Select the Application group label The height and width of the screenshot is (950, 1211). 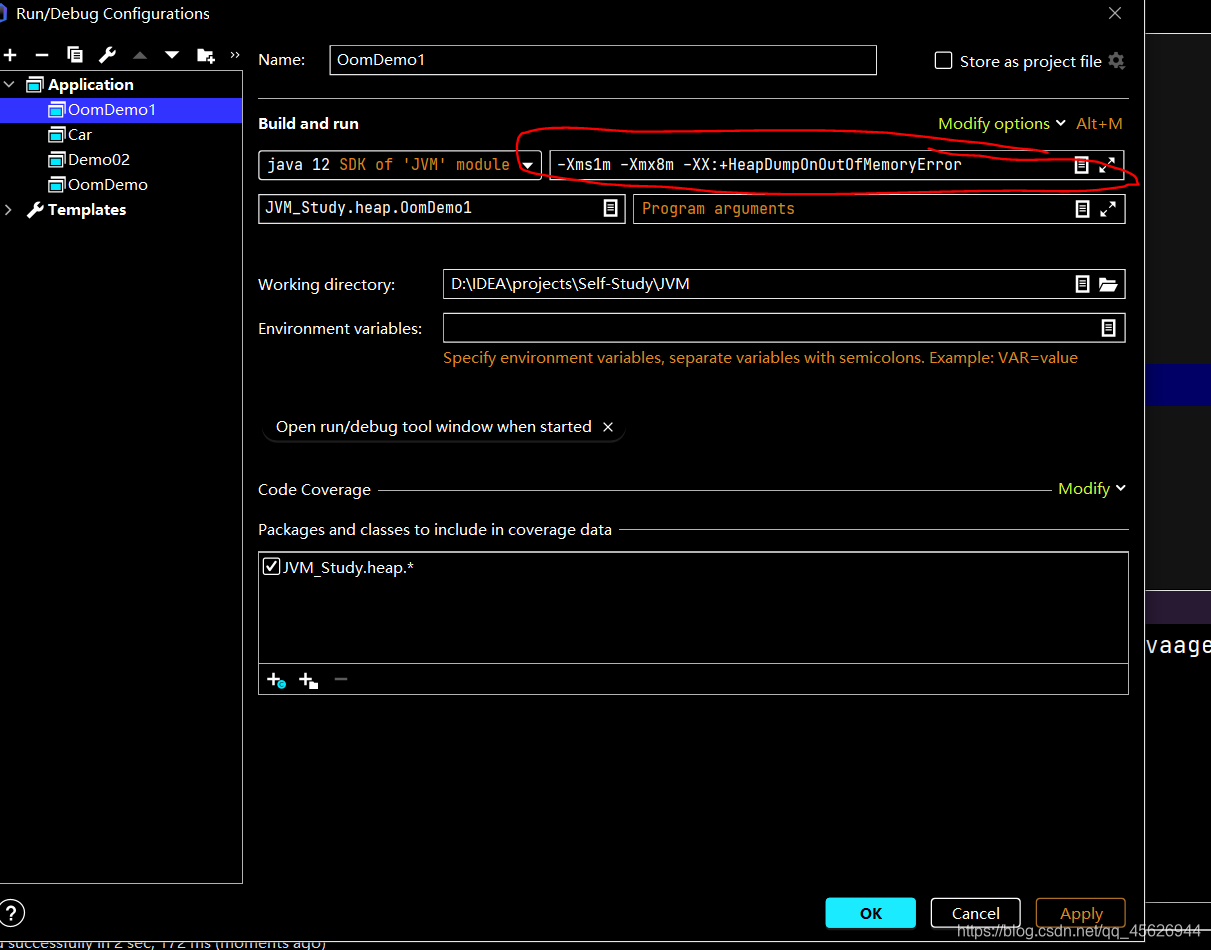[90, 85]
